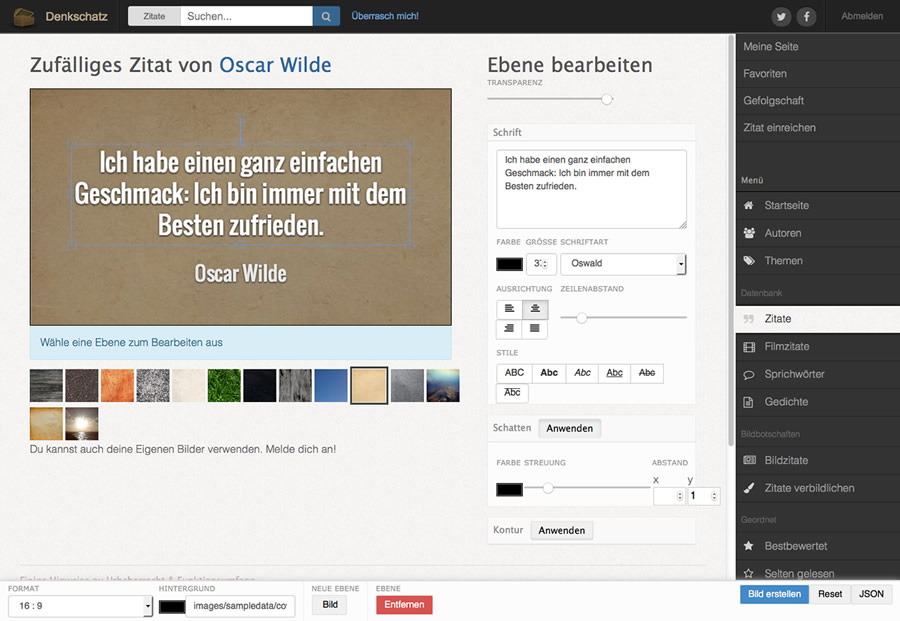Select the green grass background thumbnail

[x=223, y=385]
